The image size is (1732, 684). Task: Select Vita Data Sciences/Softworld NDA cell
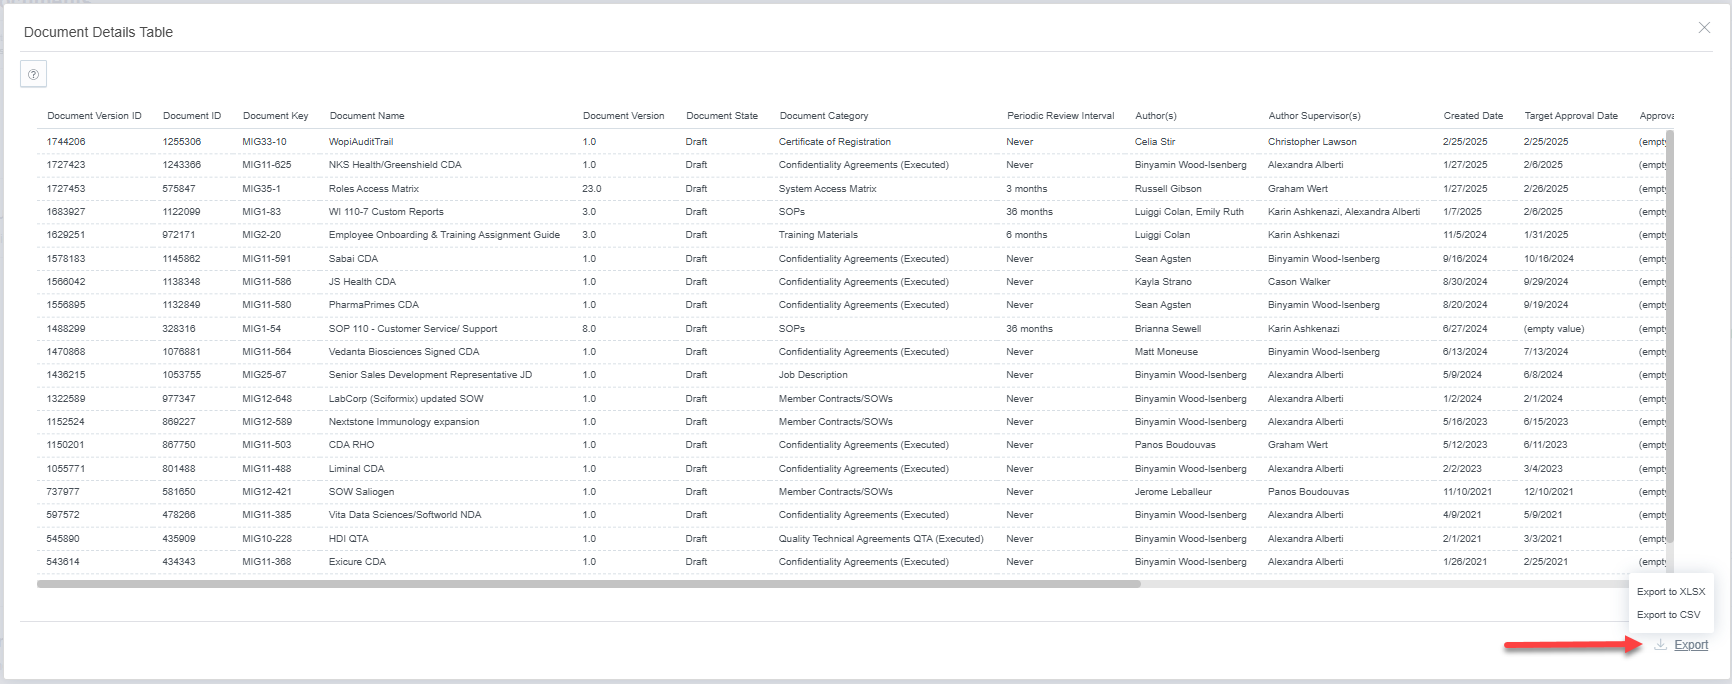(x=405, y=515)
